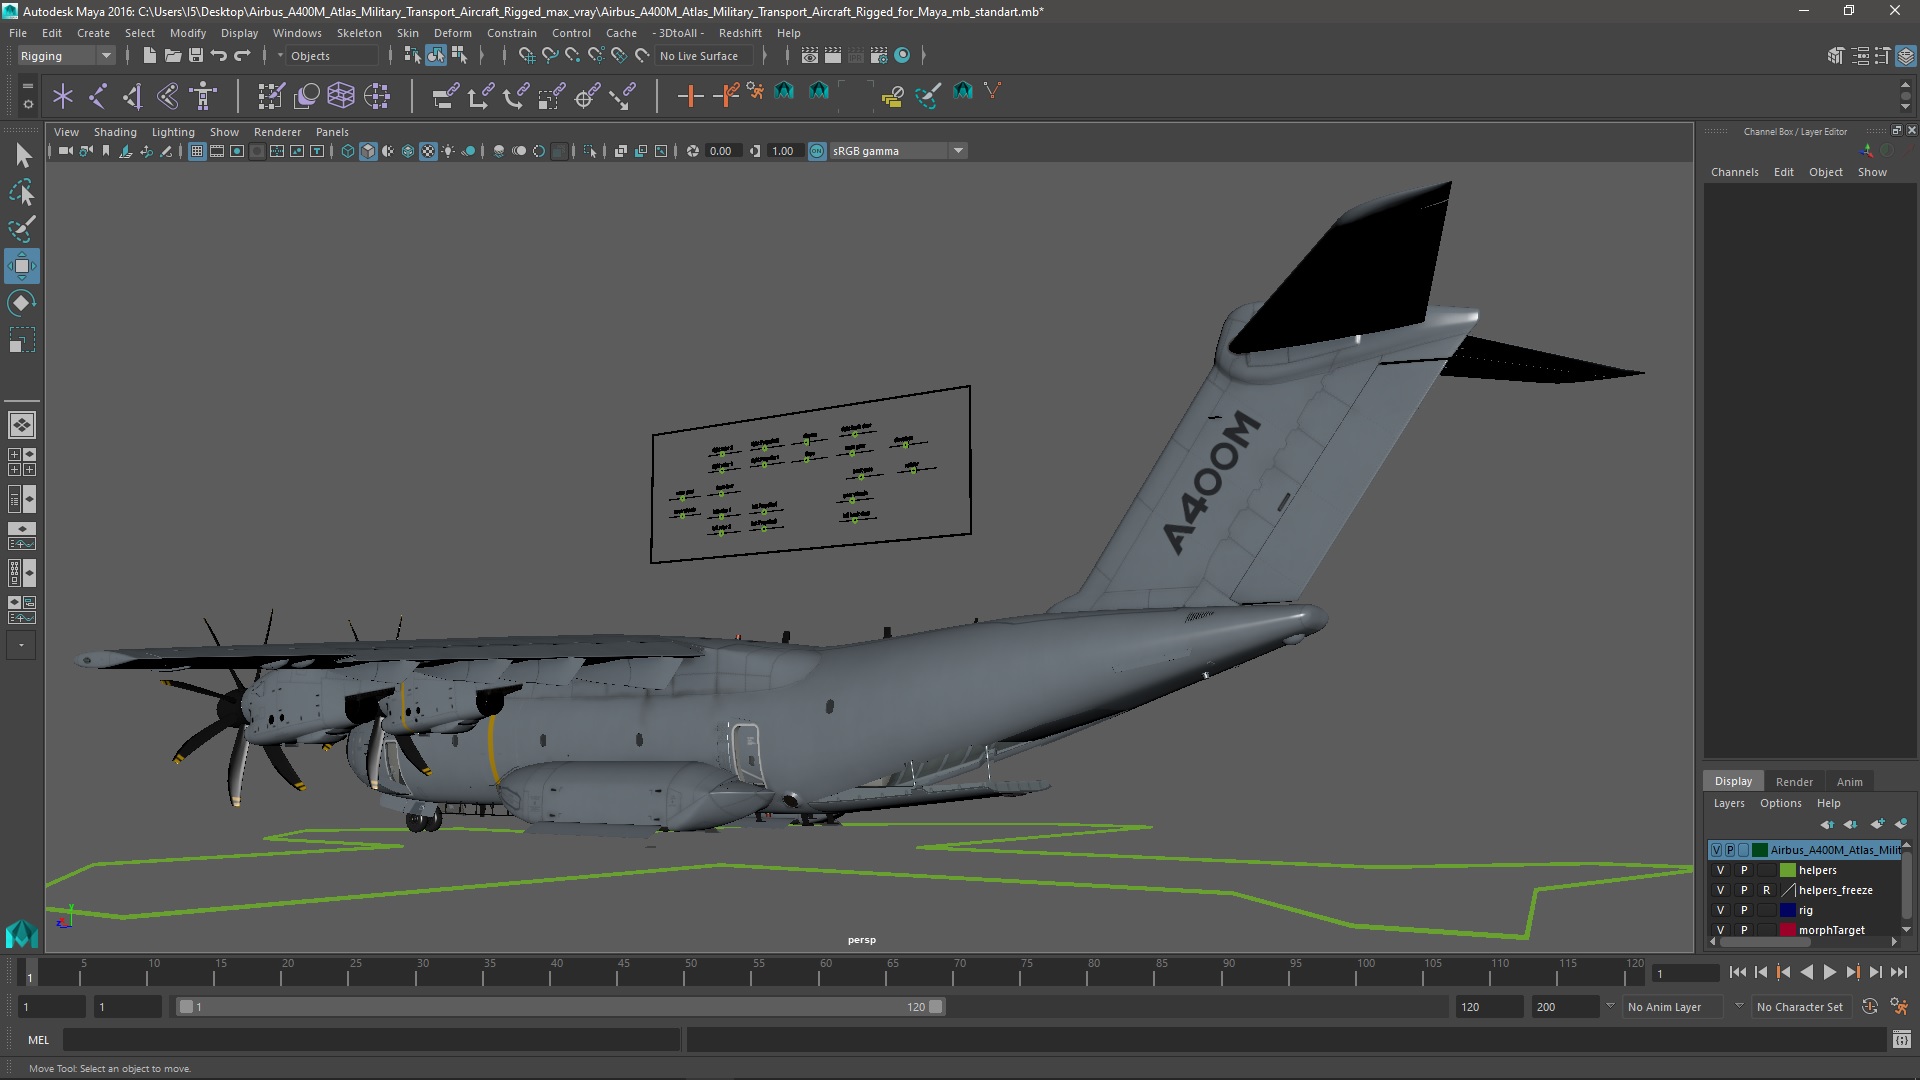Open Render Settings icon in status line

pyautogui.click(x=879, y=56)
